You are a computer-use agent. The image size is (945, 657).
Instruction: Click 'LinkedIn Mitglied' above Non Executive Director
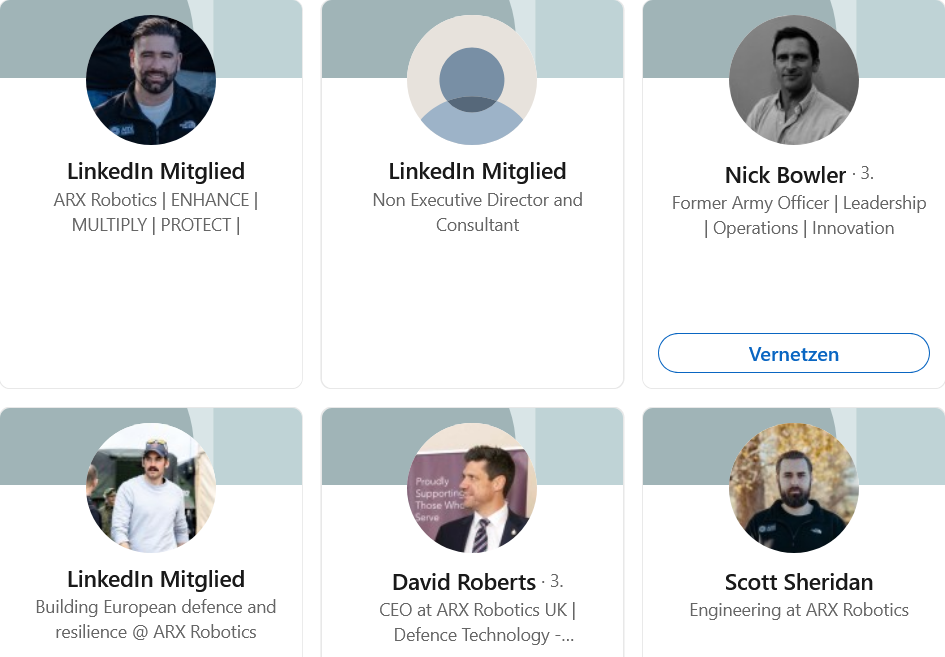coord(477,171)
